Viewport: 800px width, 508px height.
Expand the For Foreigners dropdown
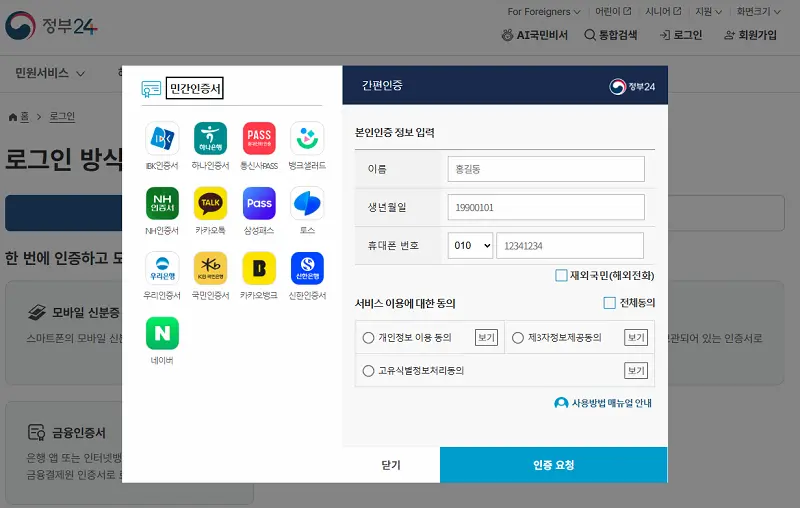[544, 11]
